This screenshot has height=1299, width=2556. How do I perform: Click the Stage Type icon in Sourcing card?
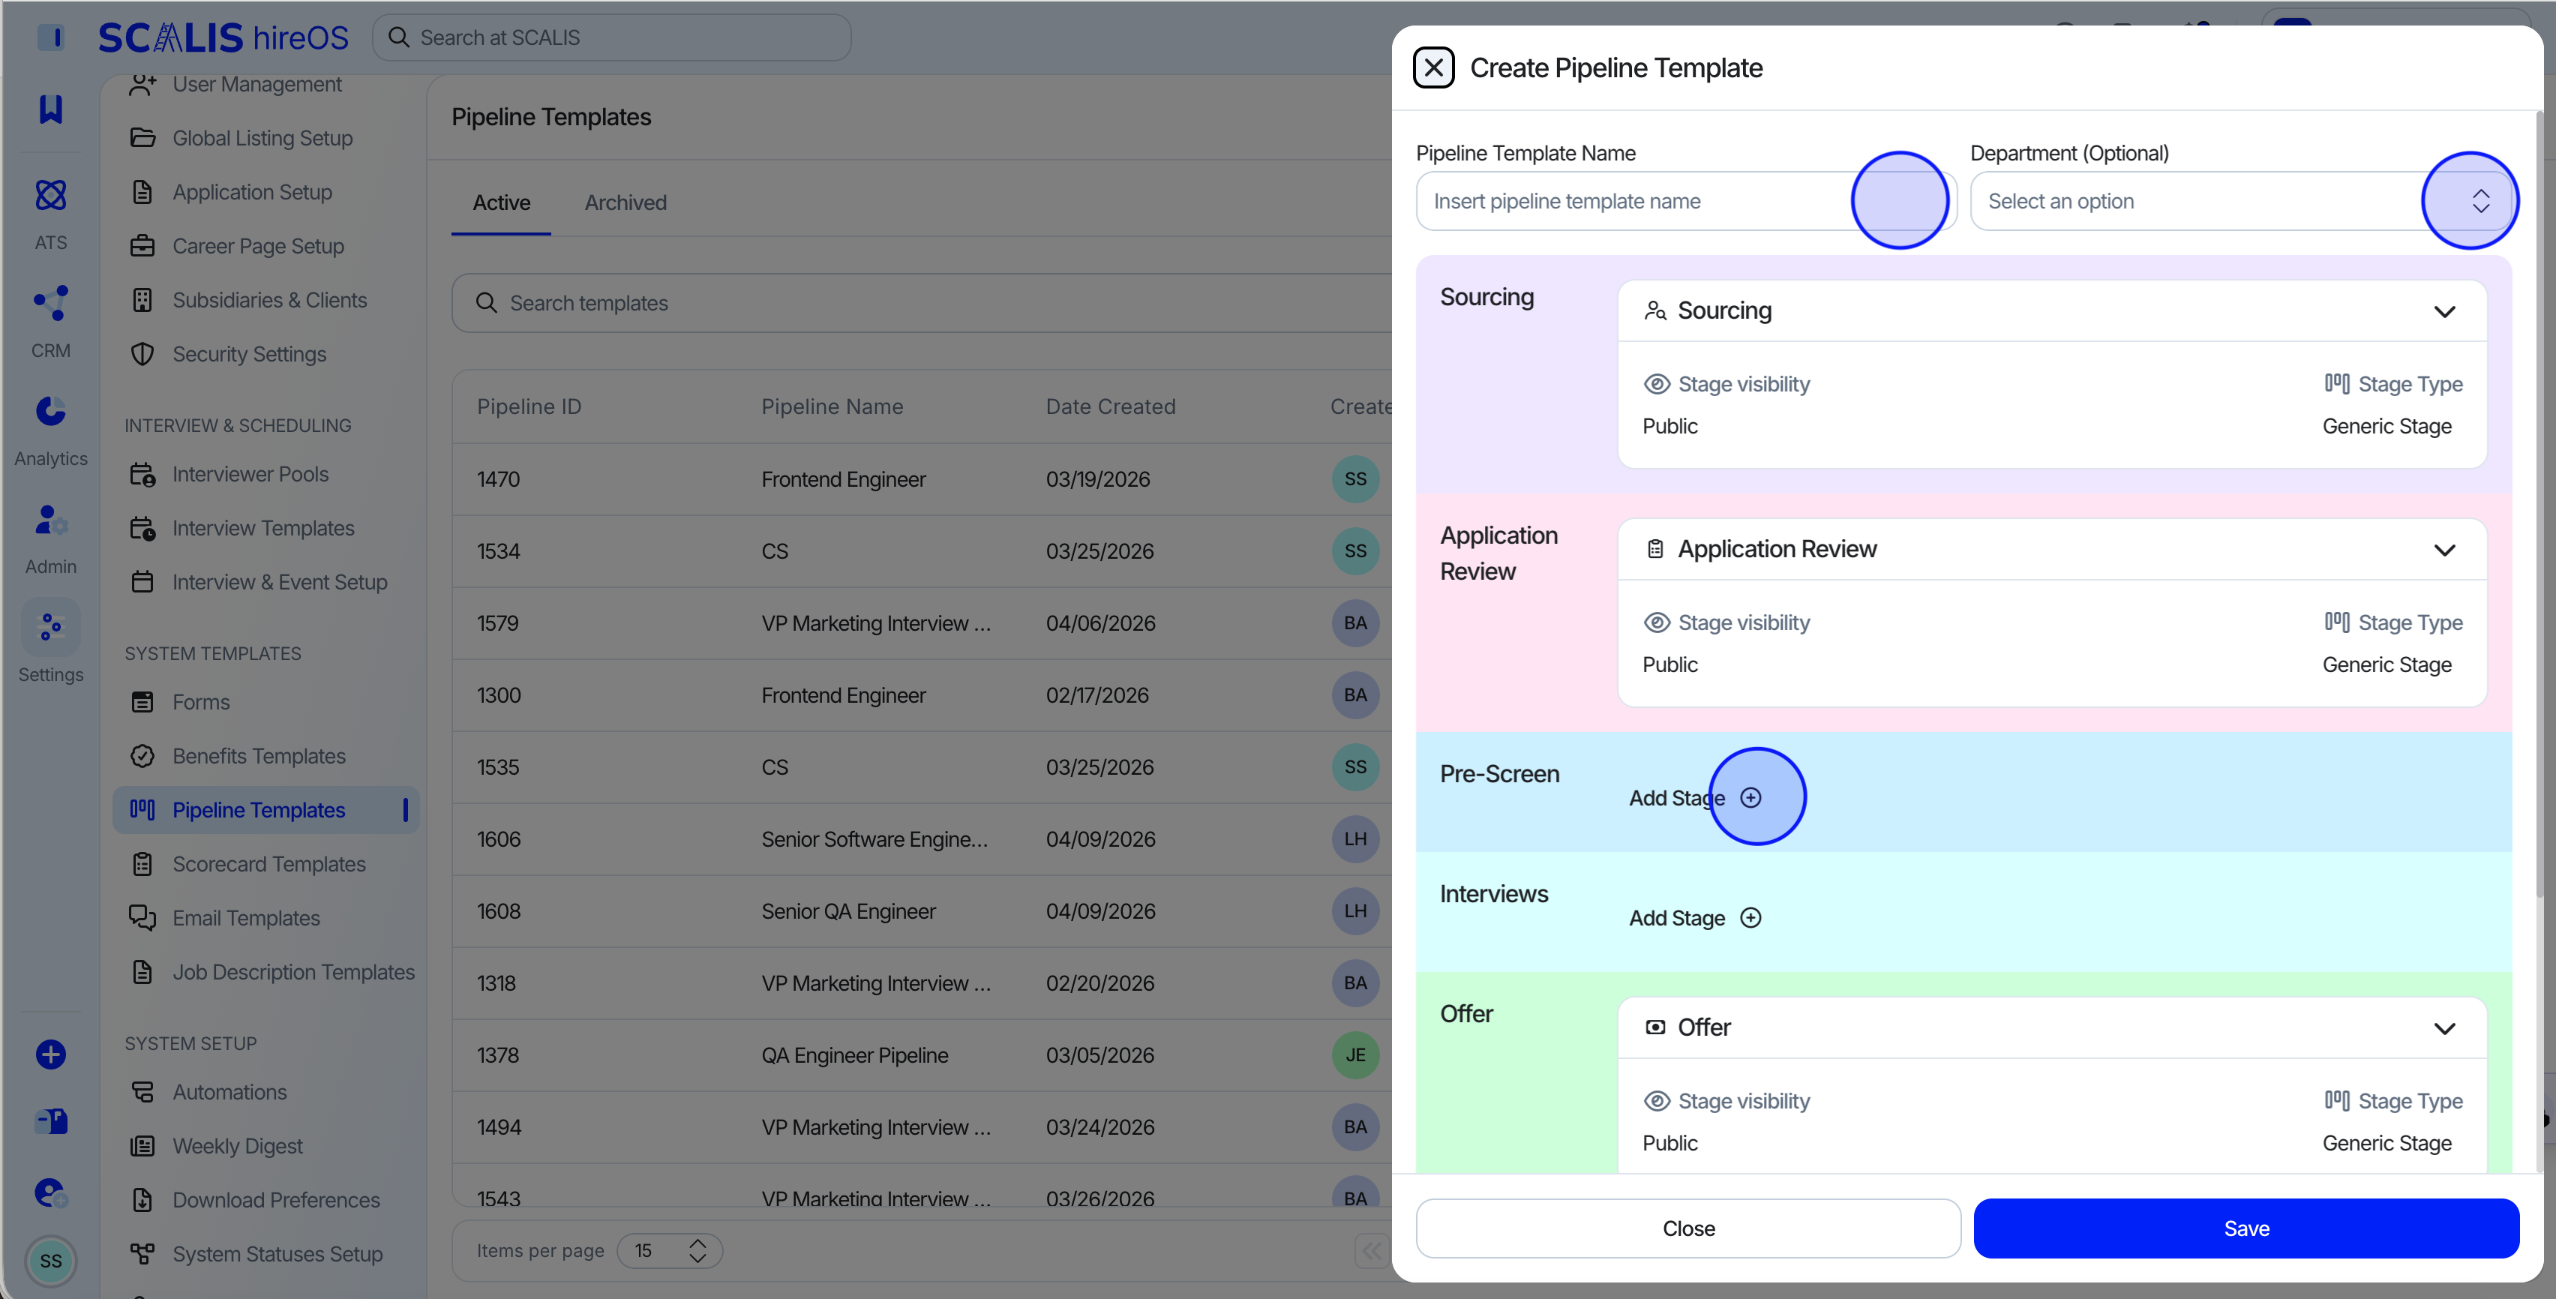tap(2337, 383)
